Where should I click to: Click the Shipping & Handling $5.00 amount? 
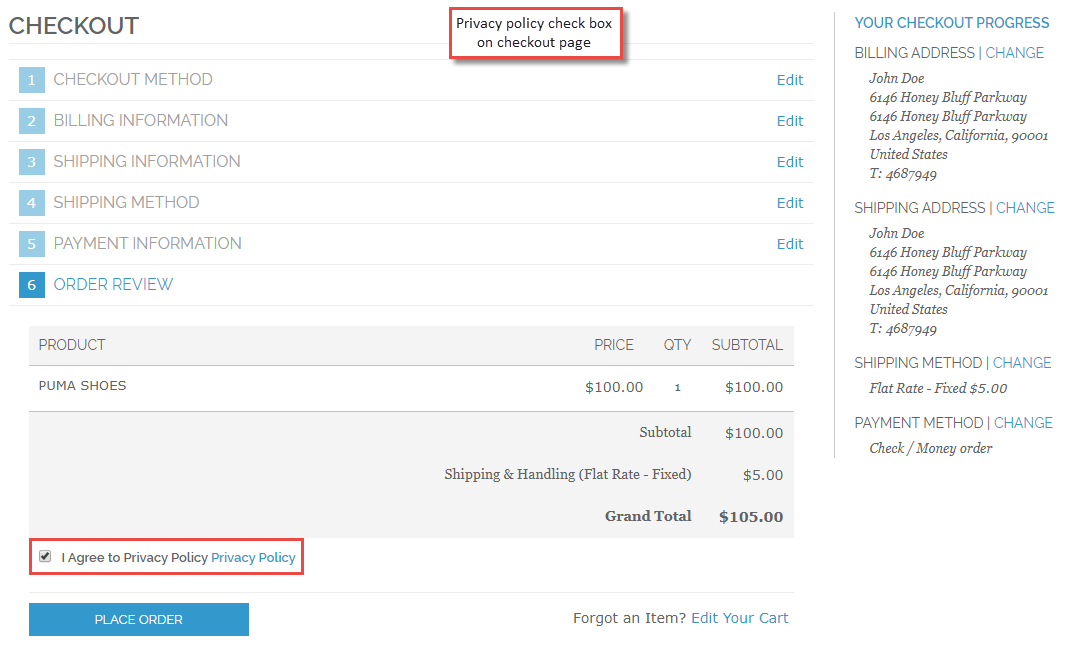763,475
